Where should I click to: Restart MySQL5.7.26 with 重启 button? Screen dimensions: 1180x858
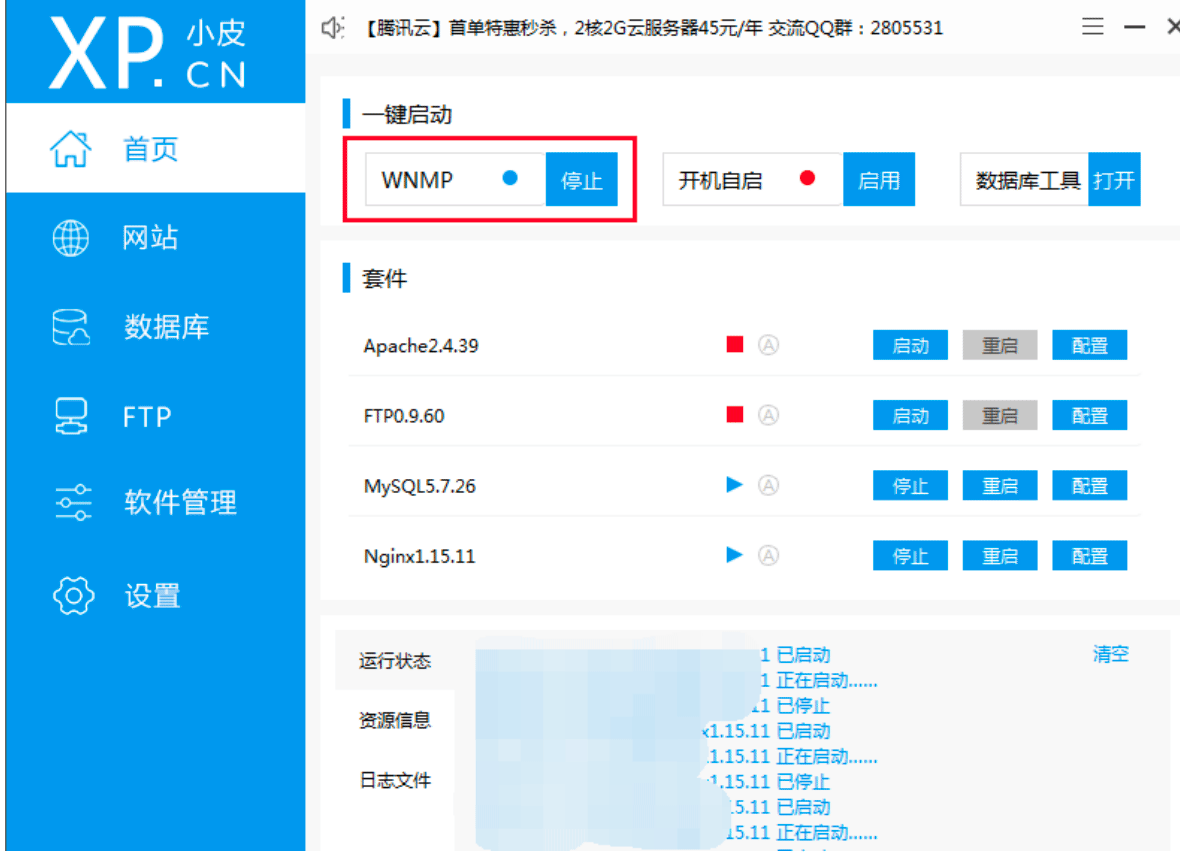(x=1000, y=485)
